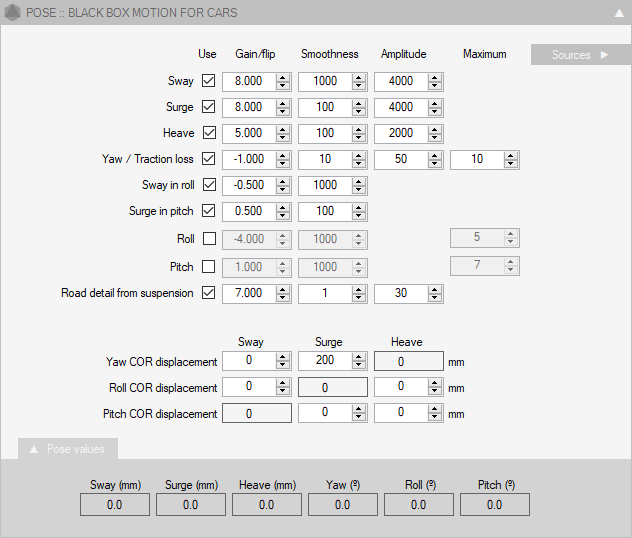Enable the Roll checkbox
Image resolution: width=632 pixels, height=538 pixels.
pos(209,239)
